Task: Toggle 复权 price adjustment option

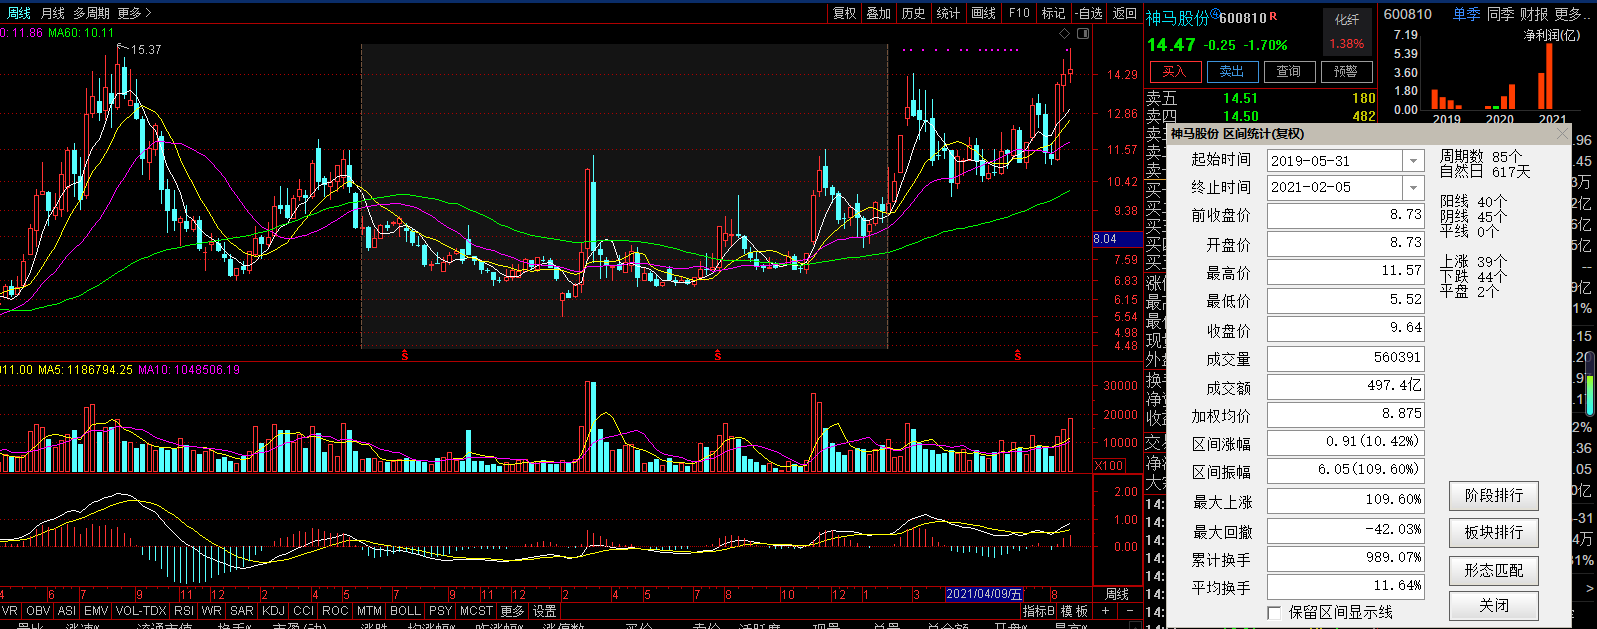Action: point(844,13)
